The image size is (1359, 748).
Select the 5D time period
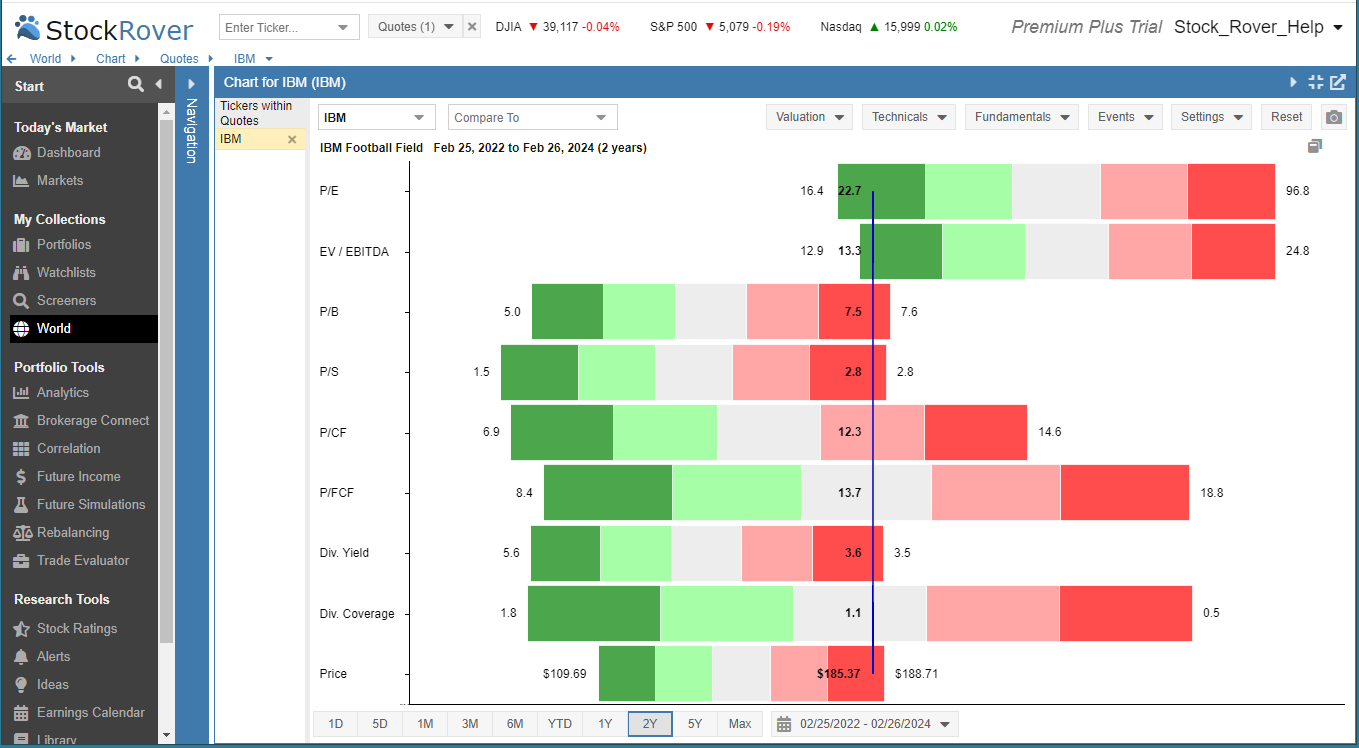pos(380,724)
